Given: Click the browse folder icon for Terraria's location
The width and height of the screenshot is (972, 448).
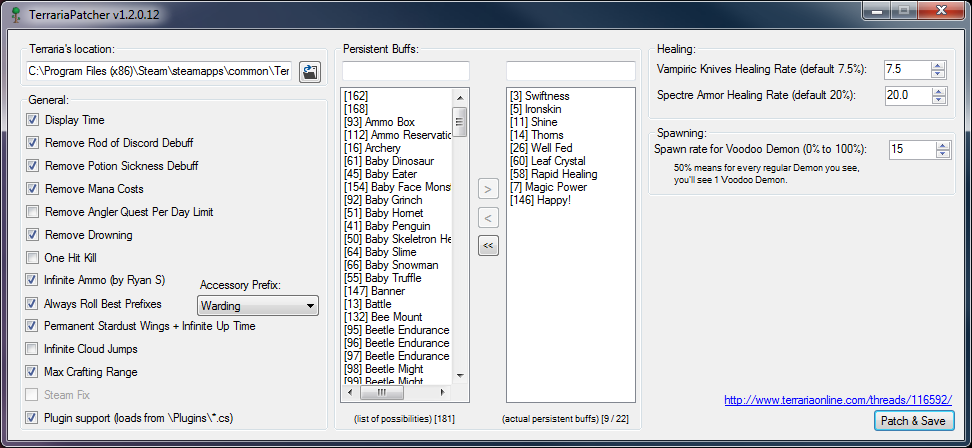Looking at the screenshot, I should [310, 71].
